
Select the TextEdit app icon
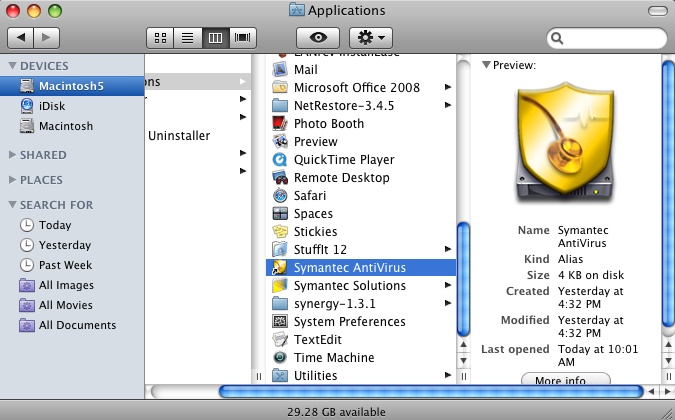tap(280, 340)
